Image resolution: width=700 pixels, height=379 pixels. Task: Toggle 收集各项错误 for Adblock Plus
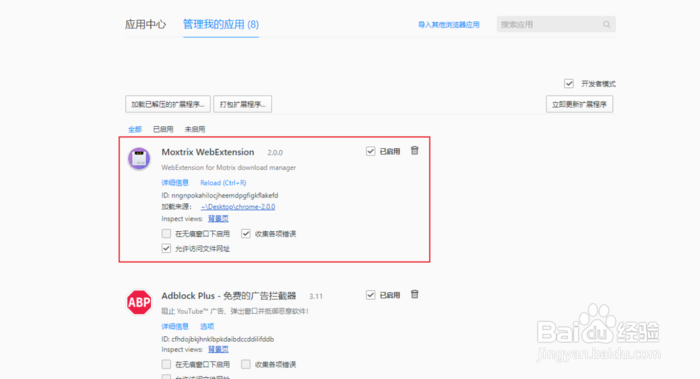(246, 364)
